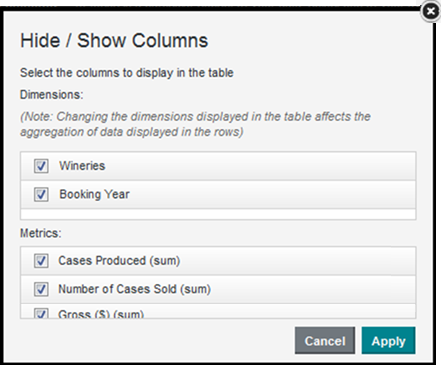Image resolution: width=441 pixels, height=365 pixels.
Task: Toggle the partially visible Gross ($) checkbox
Action: click(x=41, y=313)
